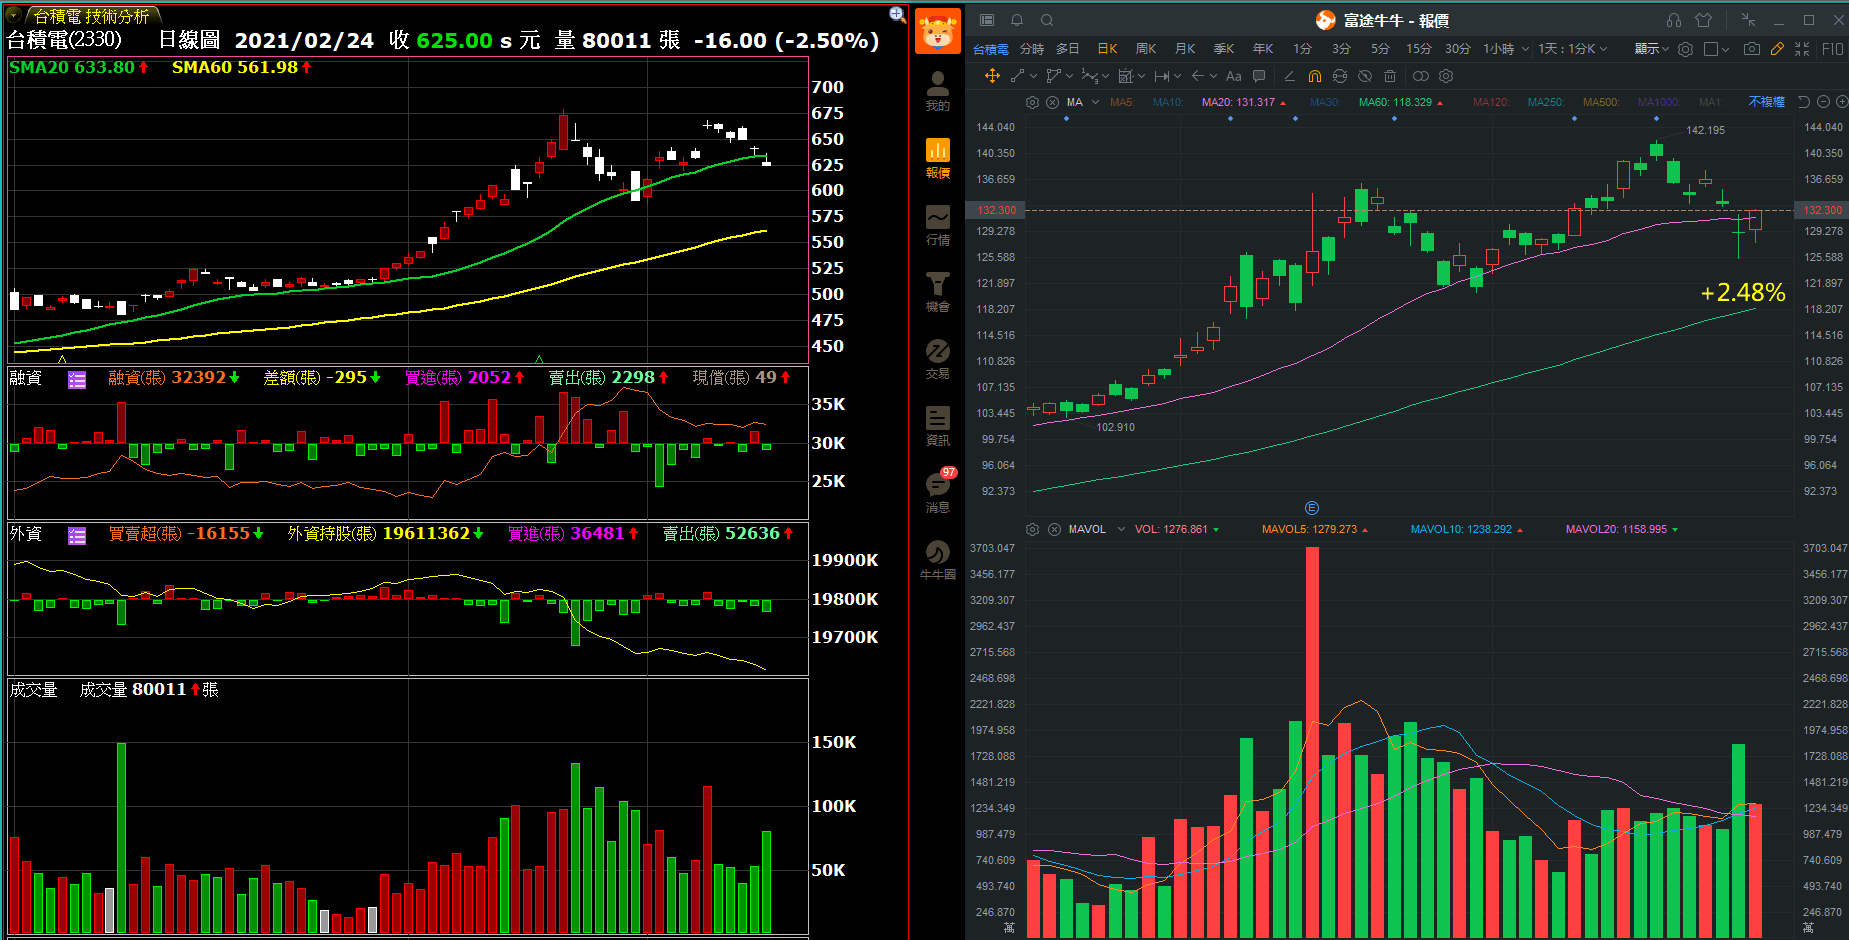This screenshot has width=1849, height=940.
Task: Toggle MA250 line visibility
Action: [x=1545, y=102]
